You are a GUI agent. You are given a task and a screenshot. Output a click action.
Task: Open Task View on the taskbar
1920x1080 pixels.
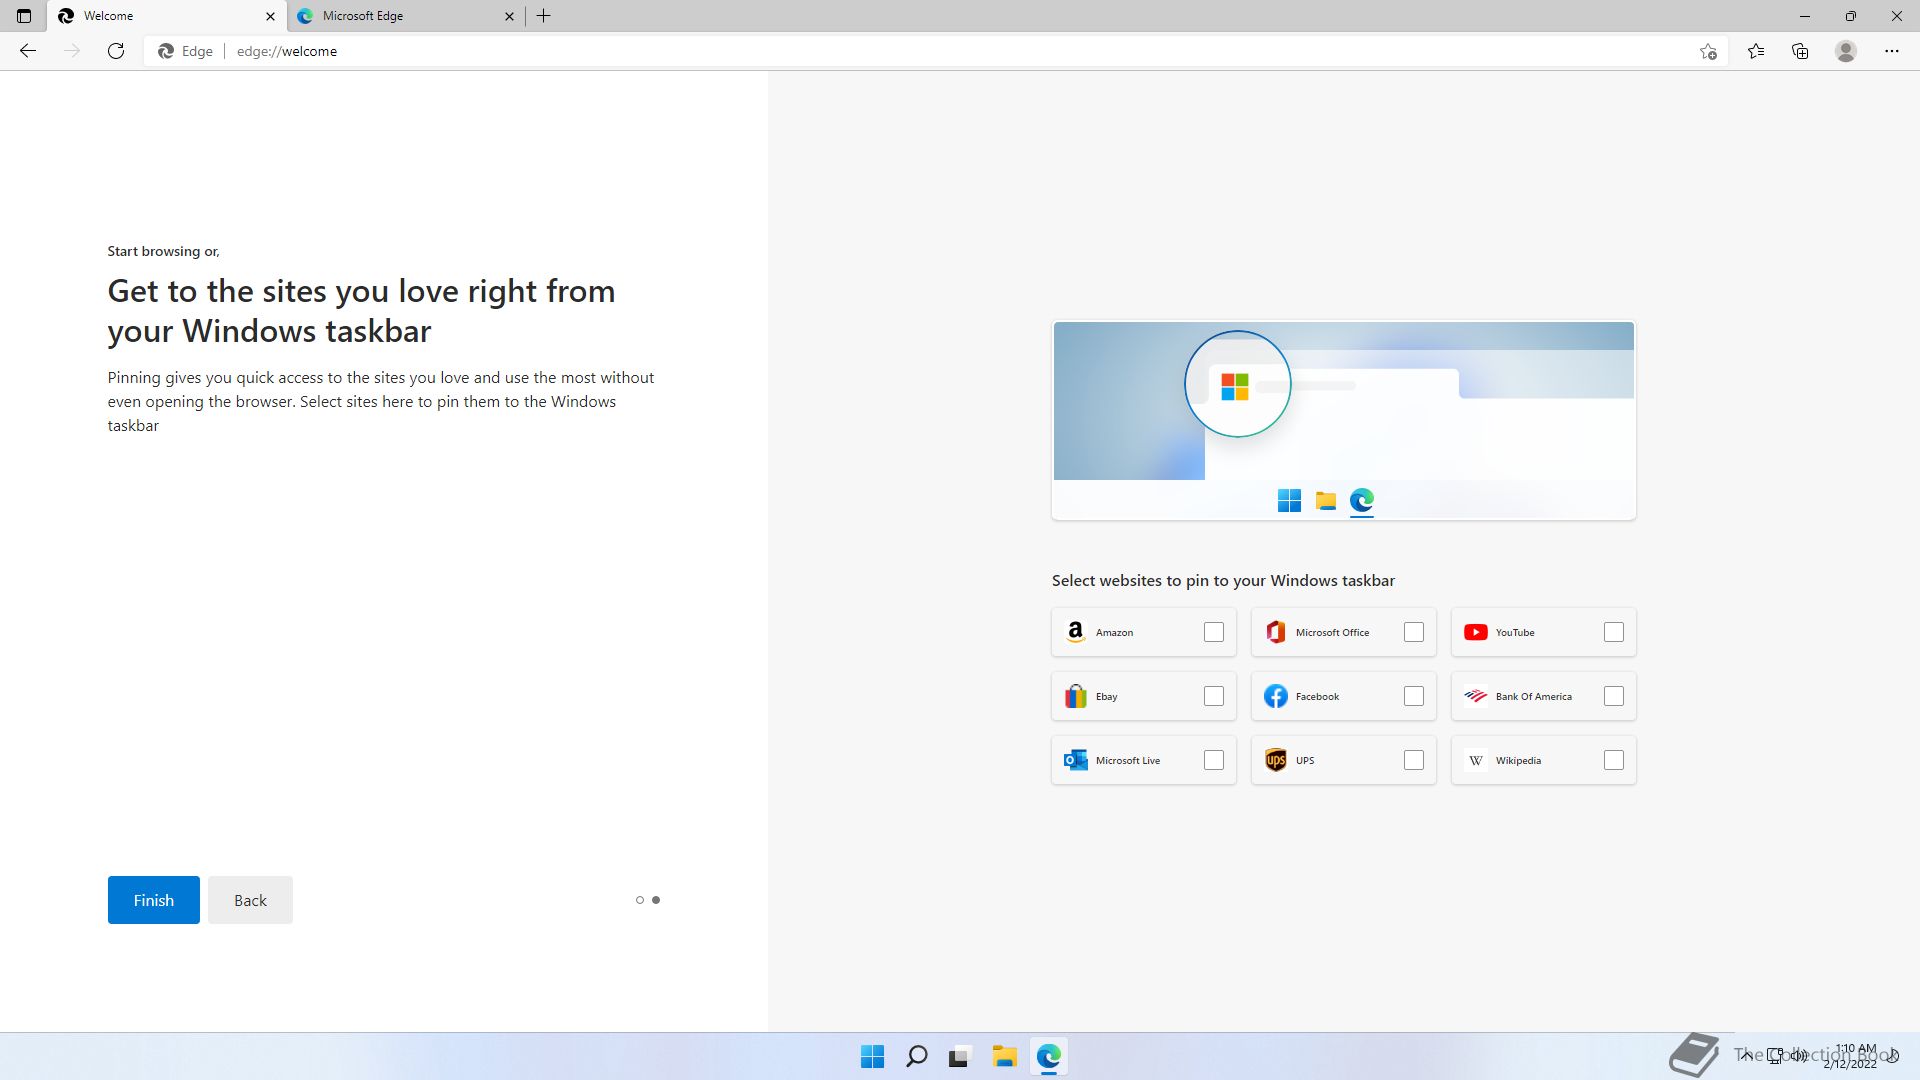(x=960, y=1056)
